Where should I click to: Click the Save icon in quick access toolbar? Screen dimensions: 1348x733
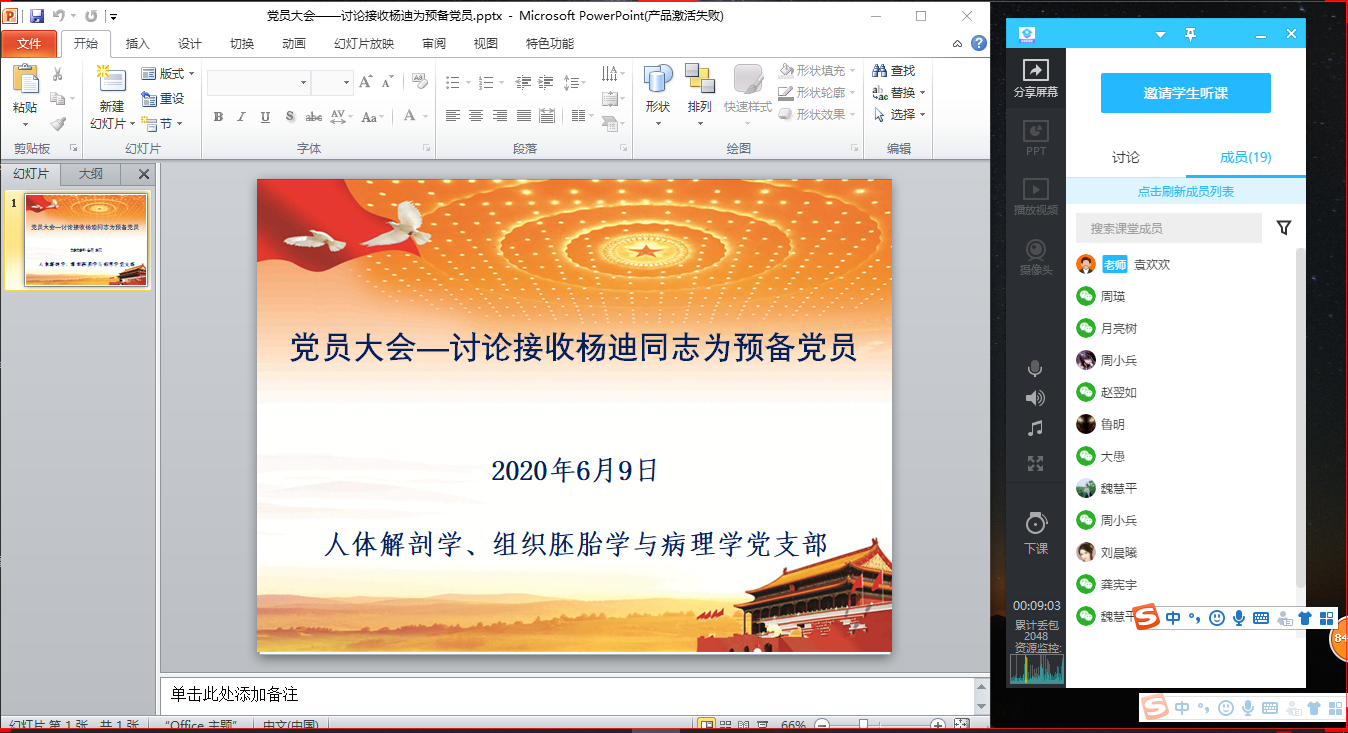(37, 16)
